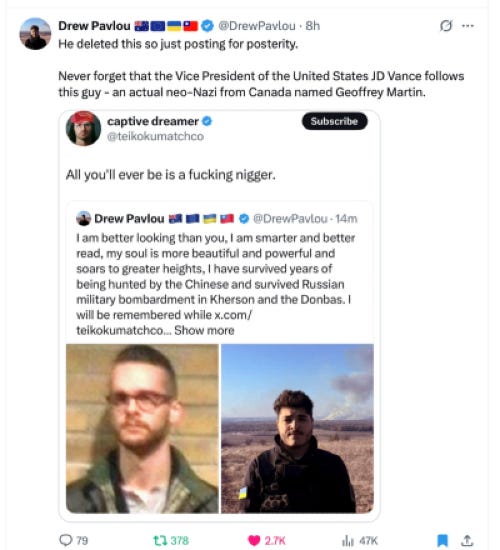500x550 pixels.
Task: Click the blue verified badge beside Drew Pavlou
Action: [x=207, y=26]
